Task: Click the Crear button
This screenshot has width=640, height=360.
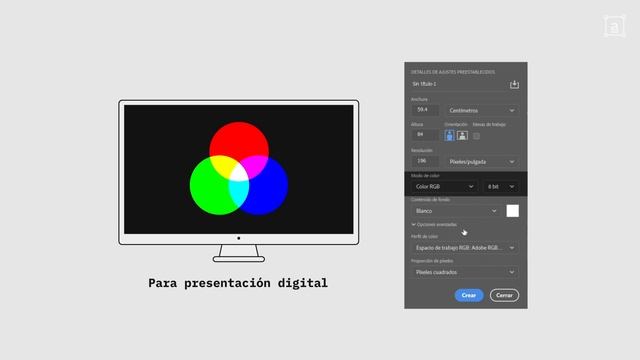Action: click(x=469, y=295)
